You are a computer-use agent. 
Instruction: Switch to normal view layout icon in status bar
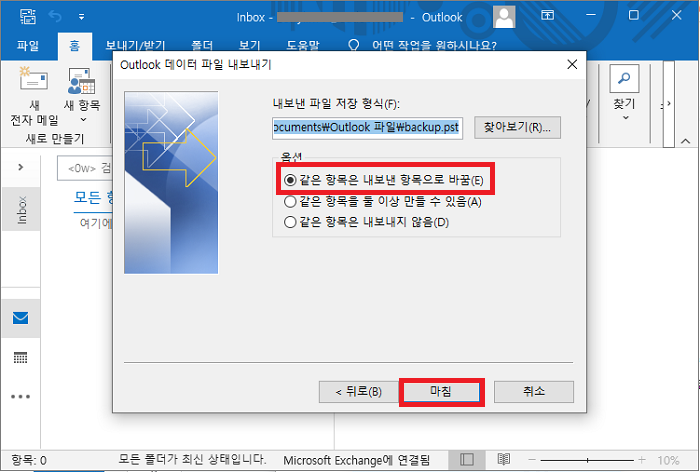[x=467, y=459]
